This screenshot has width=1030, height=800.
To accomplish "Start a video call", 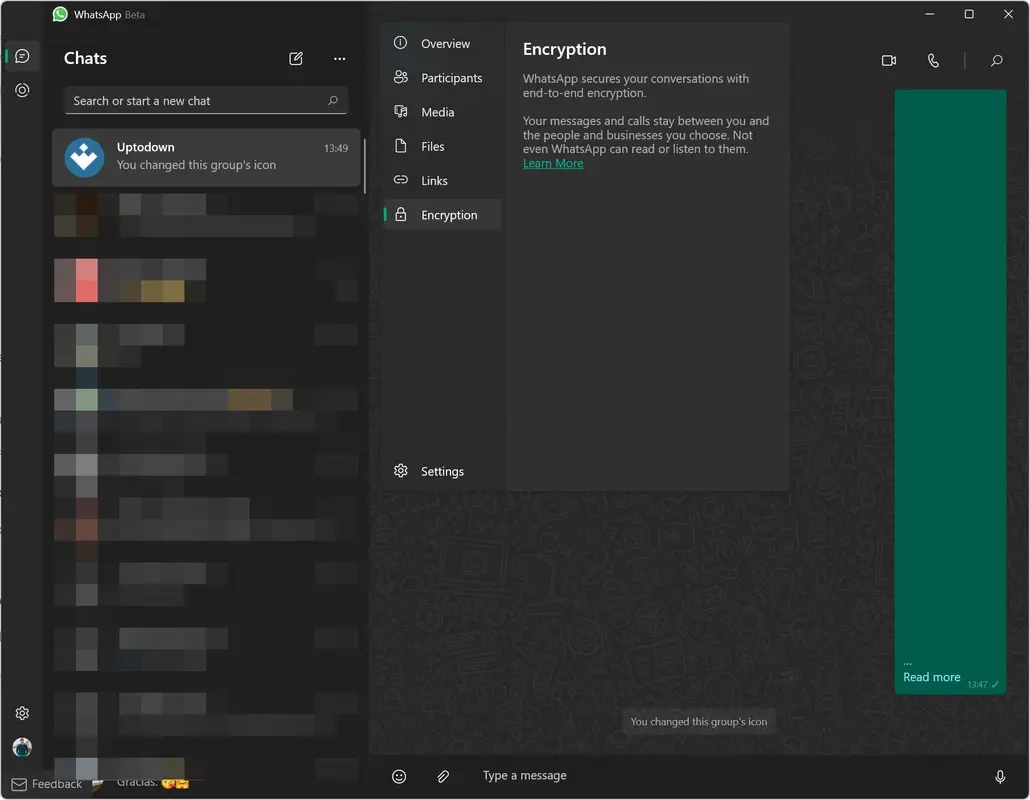I will click(x=888, y=60).
